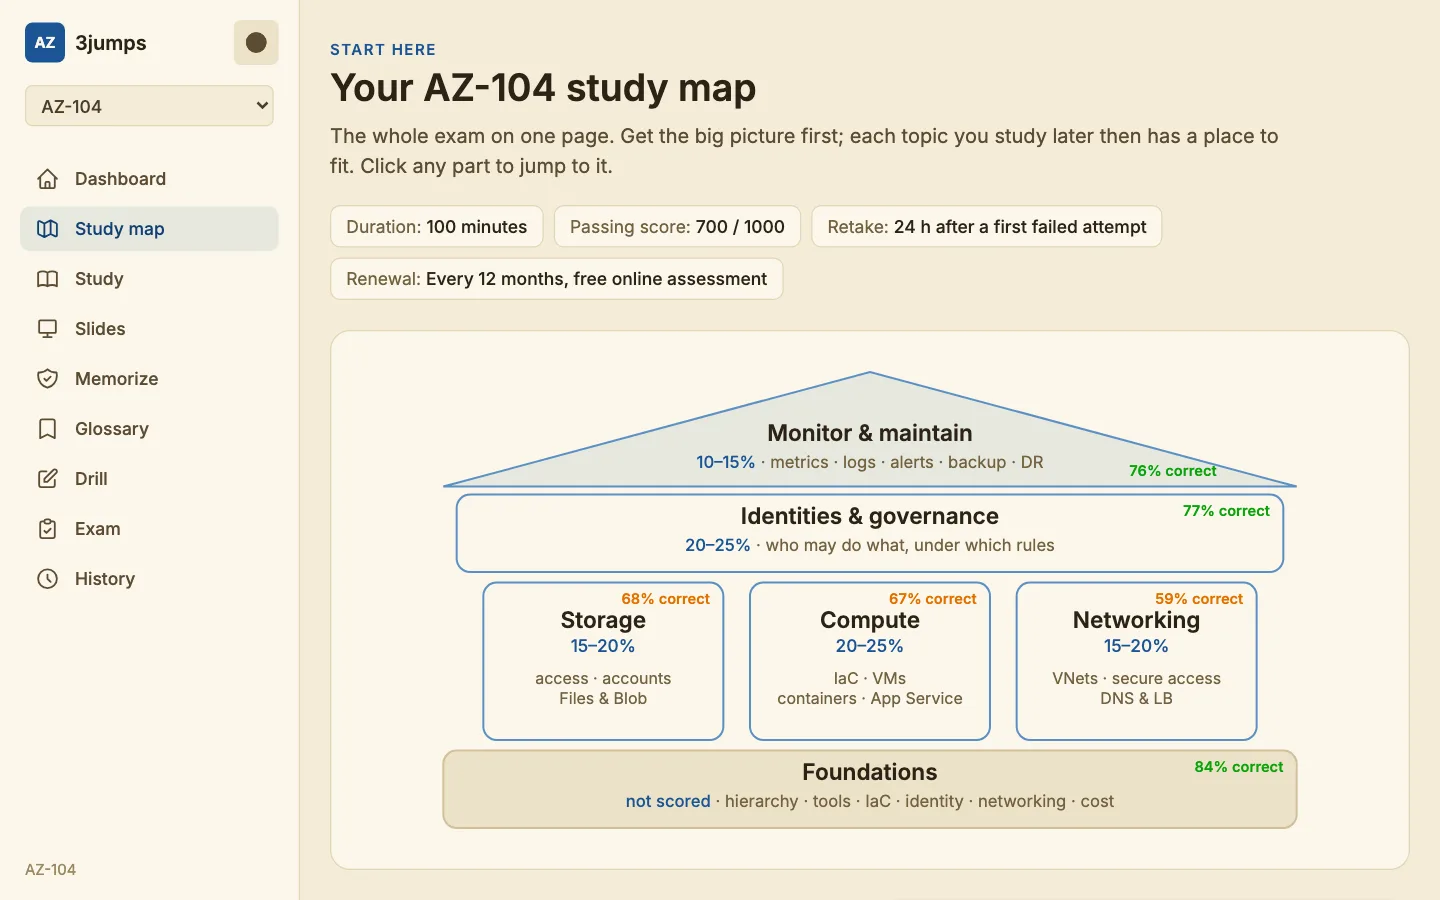Click the Memorize shield icon
1440x900 pixels.
(x=47, y=379)
